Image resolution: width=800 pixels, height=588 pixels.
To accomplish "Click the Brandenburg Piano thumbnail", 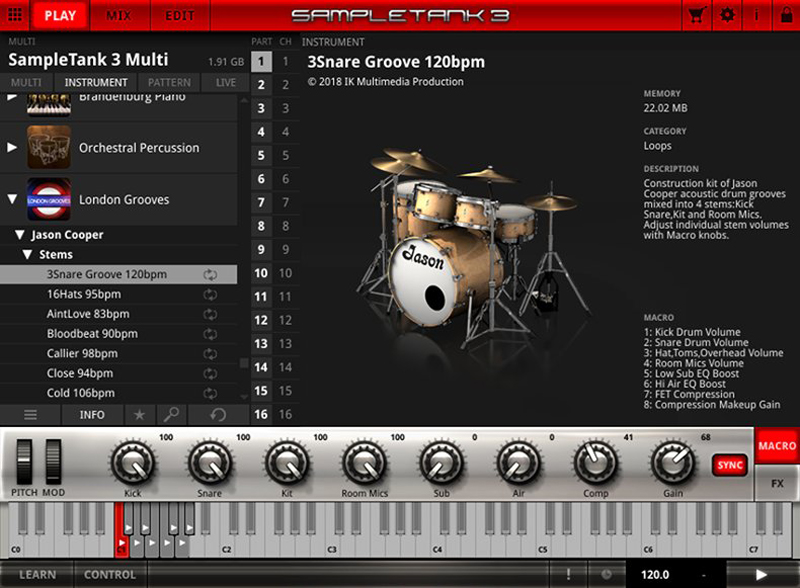I will click(x=48, y=105).
